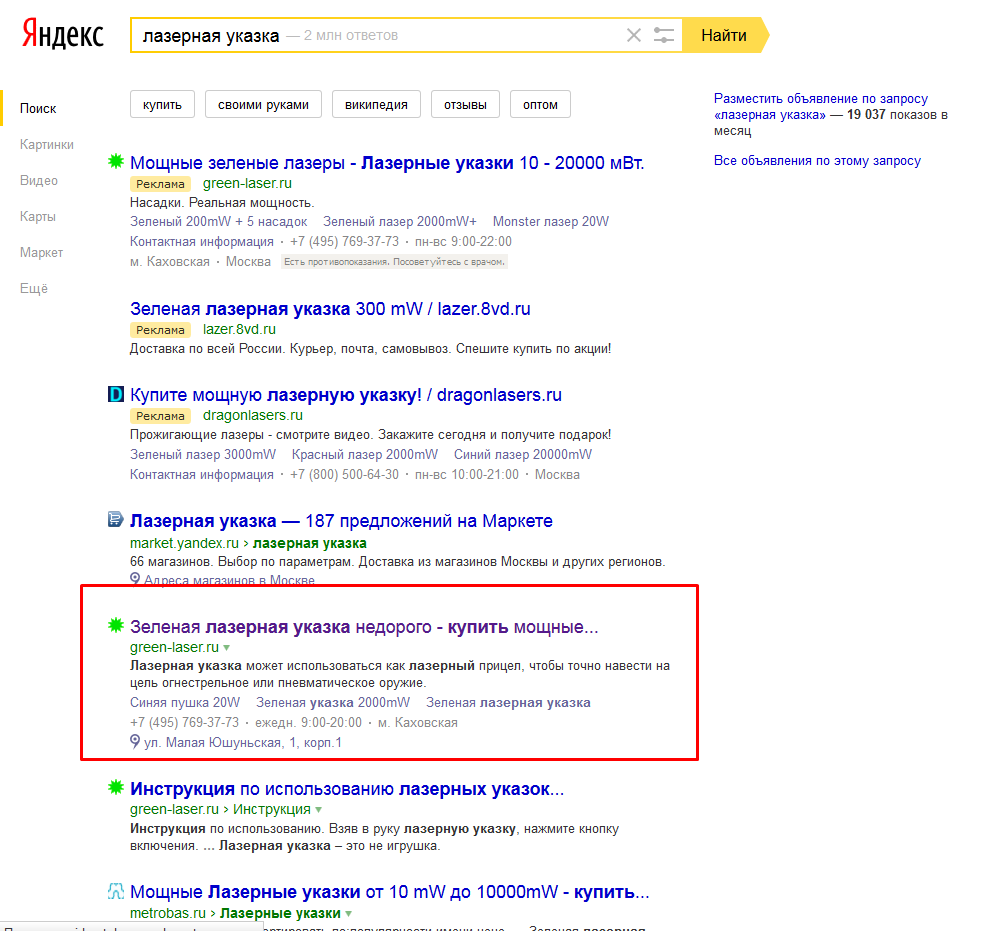Select the Поиск tab in sidebar
The image size is (990, 931).
pyautogui.click(x=38, y=109)
